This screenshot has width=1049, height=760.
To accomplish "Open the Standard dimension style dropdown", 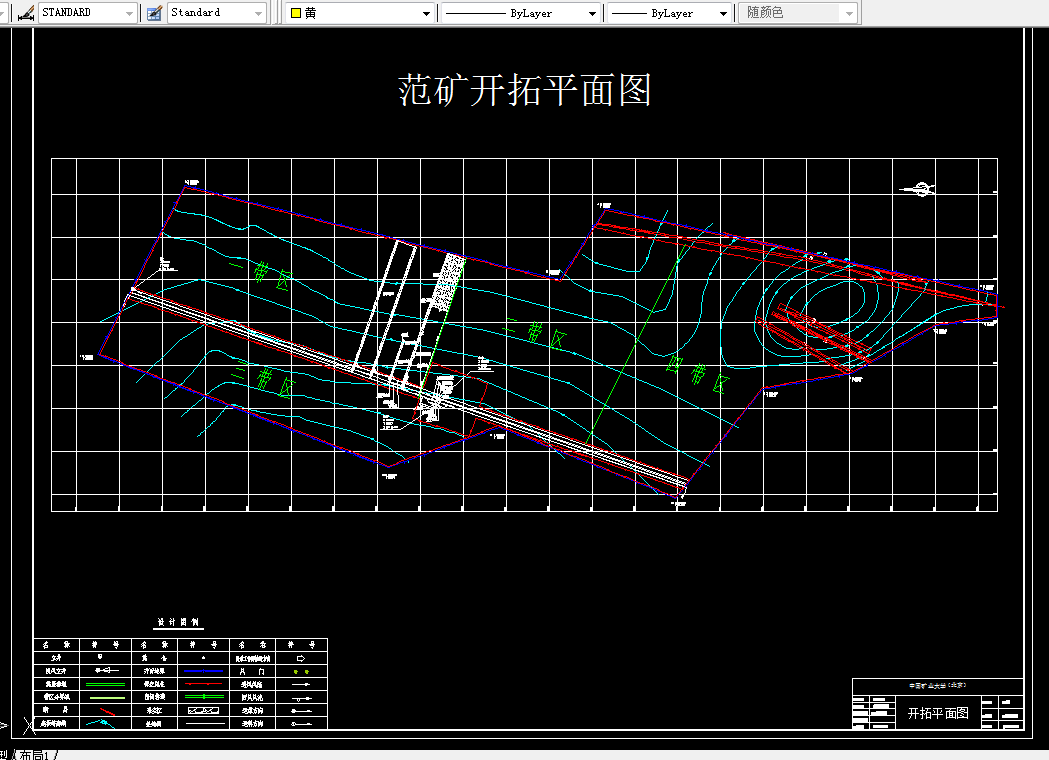I will coord(258,12).
